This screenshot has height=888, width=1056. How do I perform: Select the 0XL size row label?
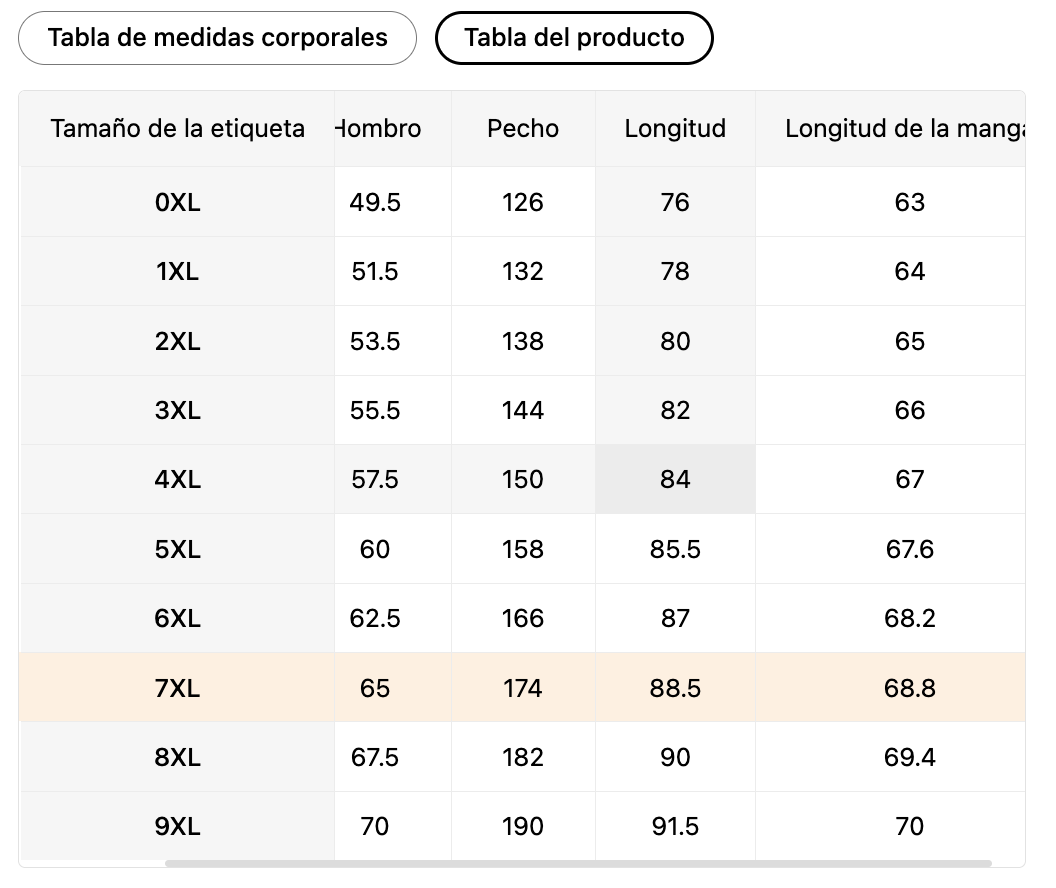point(178,203)
